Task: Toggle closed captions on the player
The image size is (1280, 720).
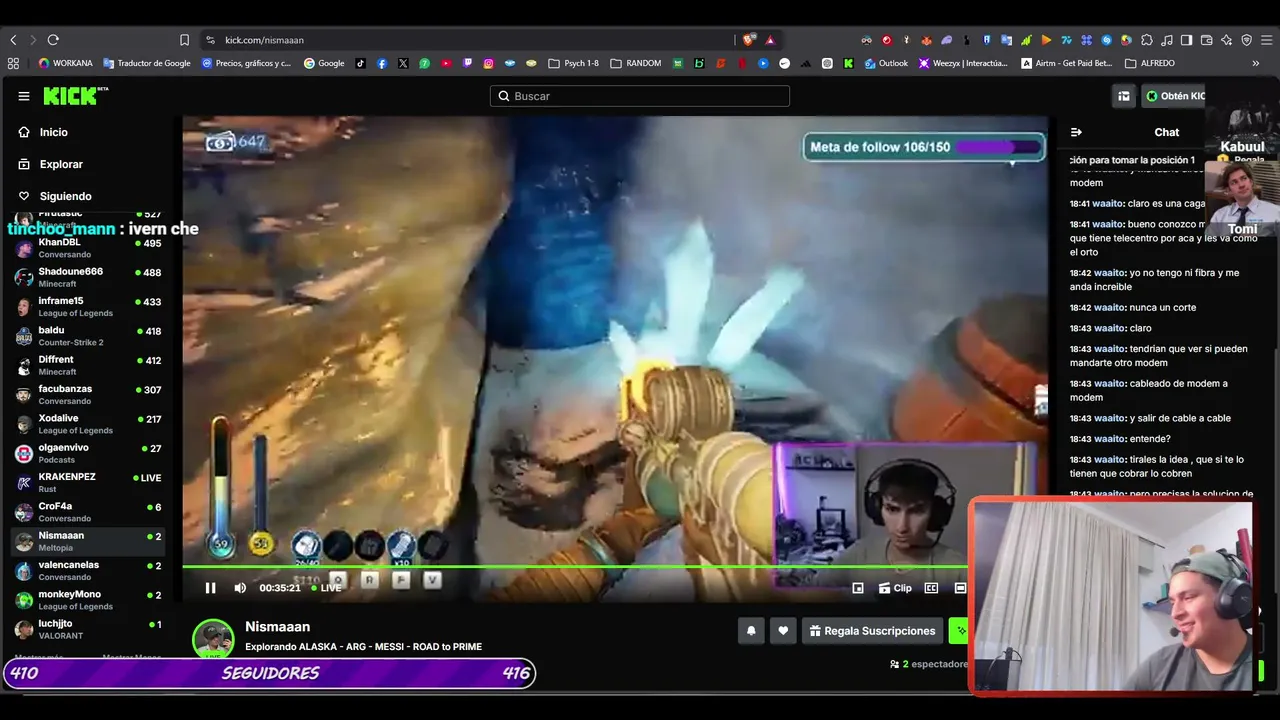Action: click(x=931, y=588)
